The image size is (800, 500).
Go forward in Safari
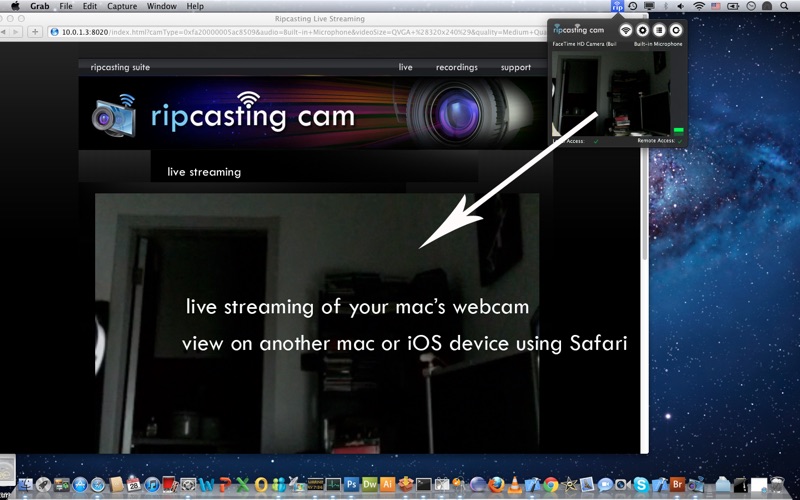pyautogui.click(x=16, y=32)
